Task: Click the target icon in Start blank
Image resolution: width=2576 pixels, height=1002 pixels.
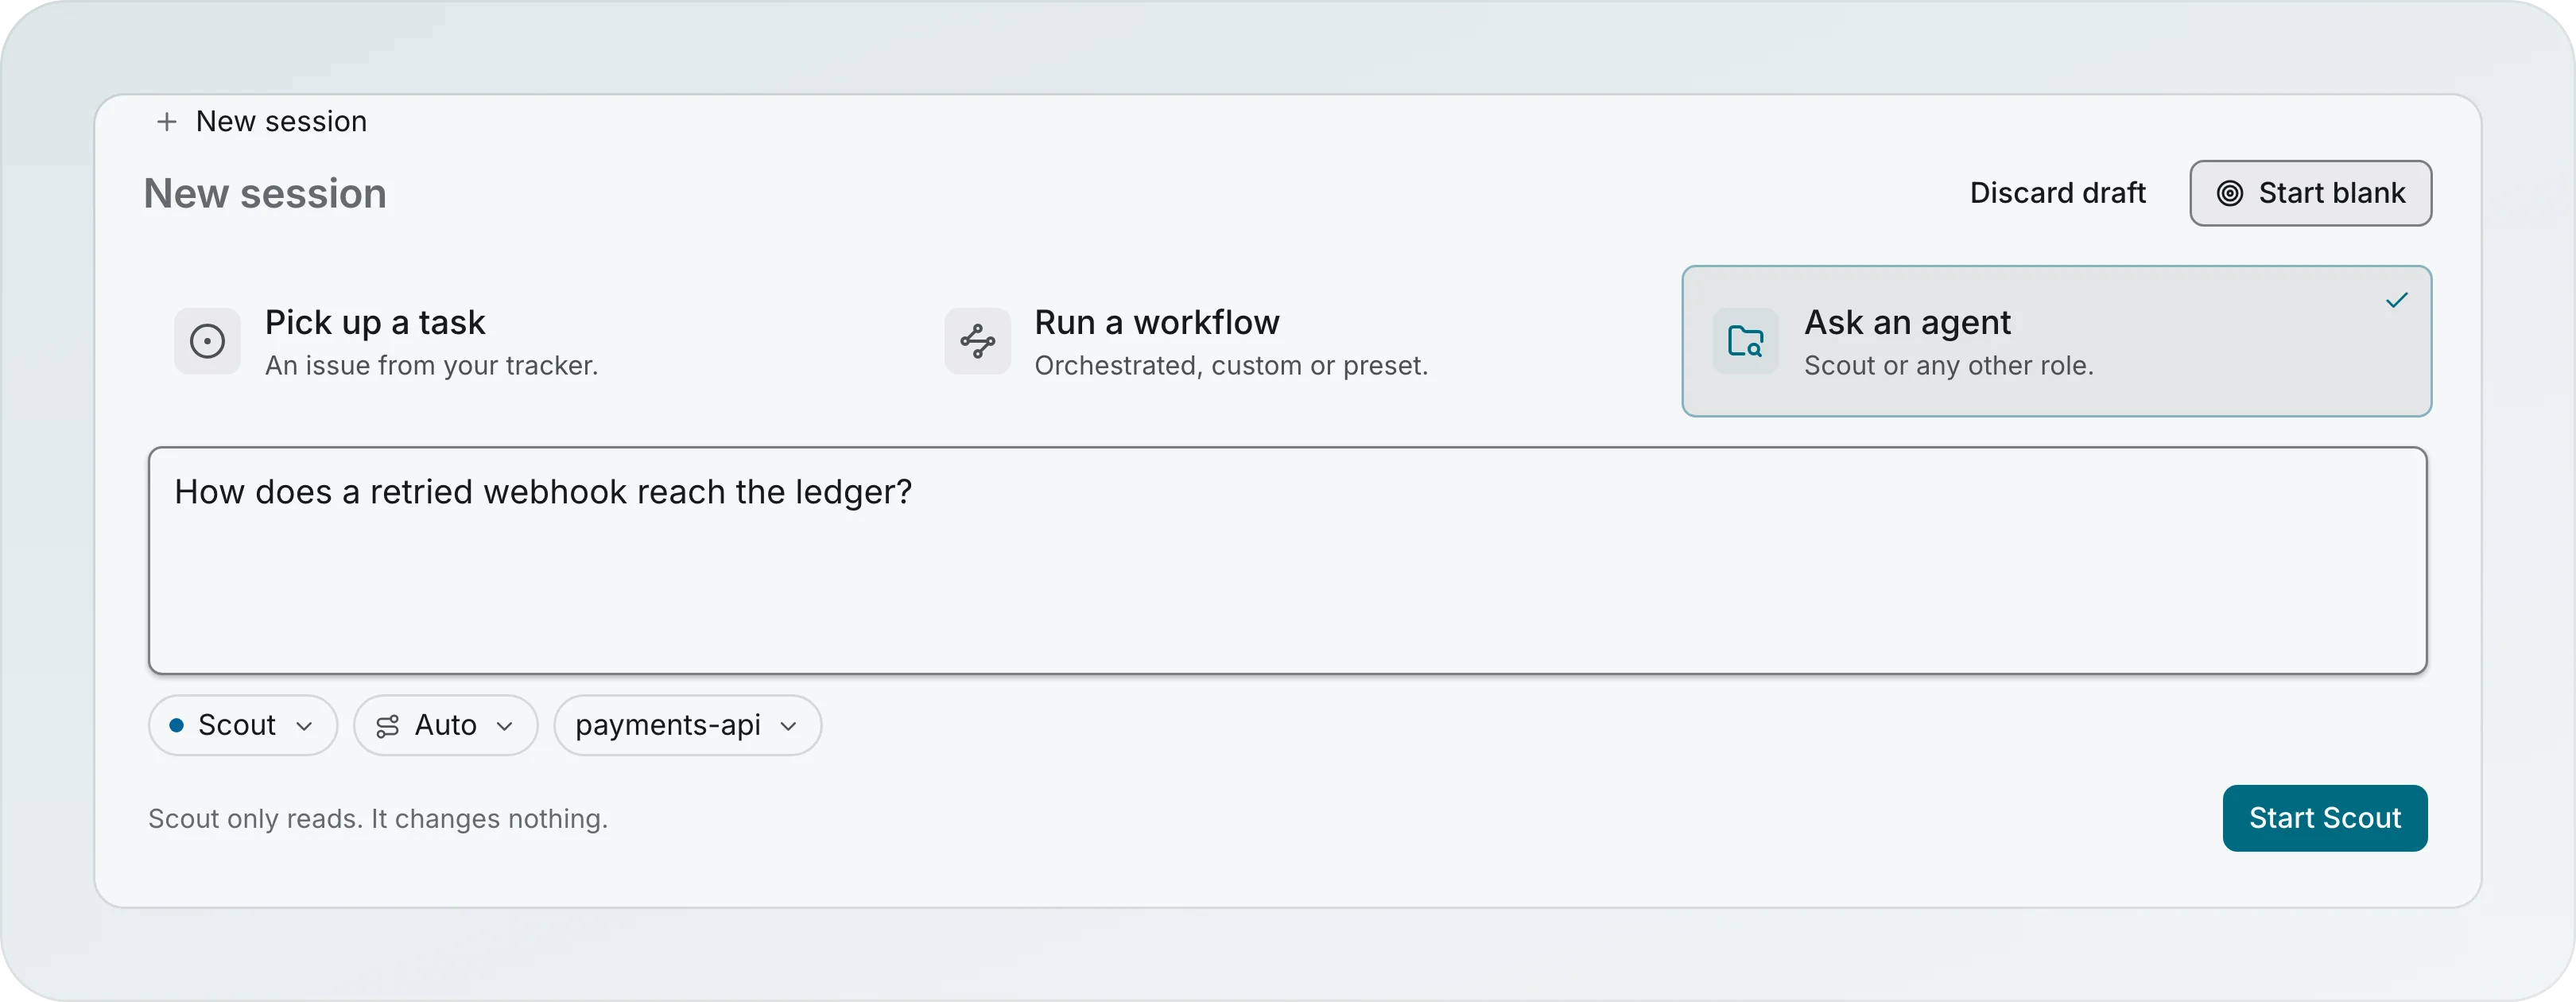Action: (x=2229, y=193)
